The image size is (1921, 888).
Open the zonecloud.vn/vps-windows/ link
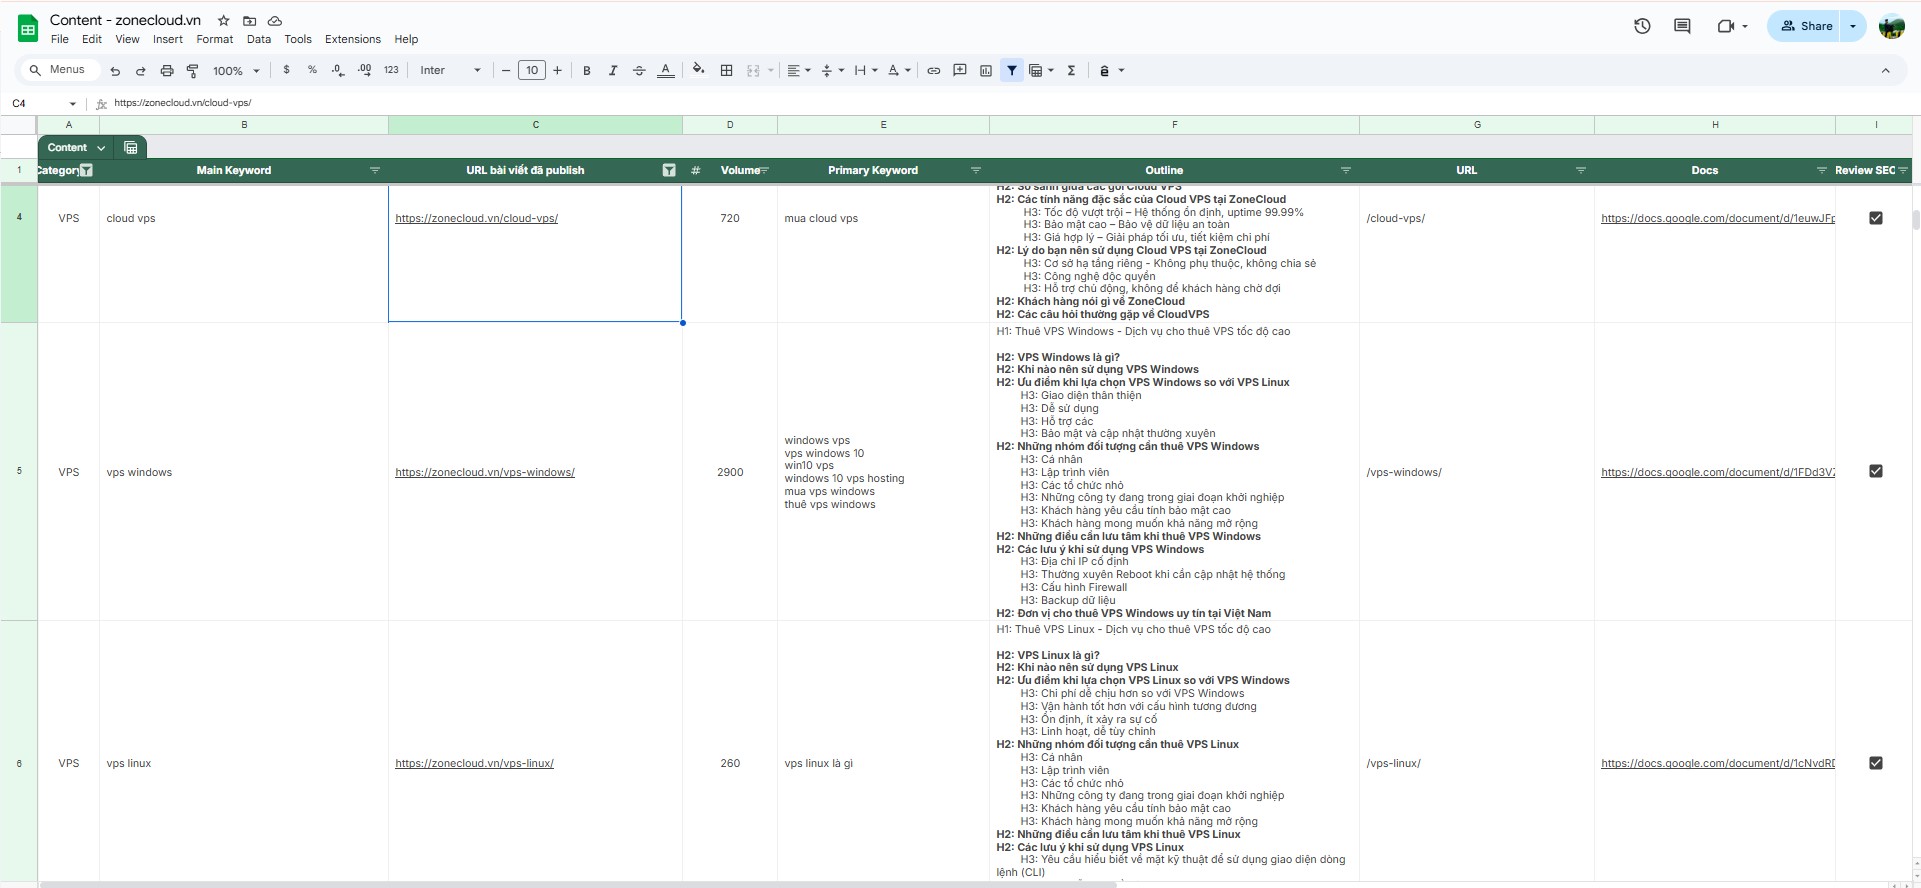(485, 472)
